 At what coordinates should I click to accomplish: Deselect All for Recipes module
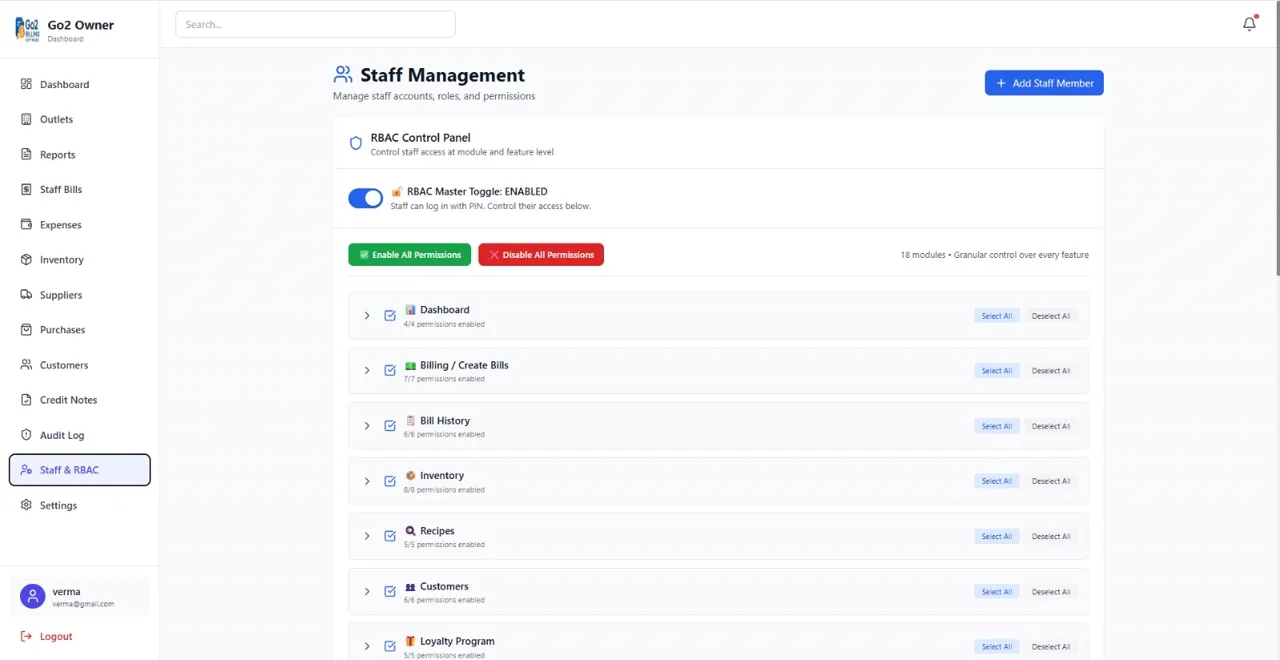(1051, 536)
